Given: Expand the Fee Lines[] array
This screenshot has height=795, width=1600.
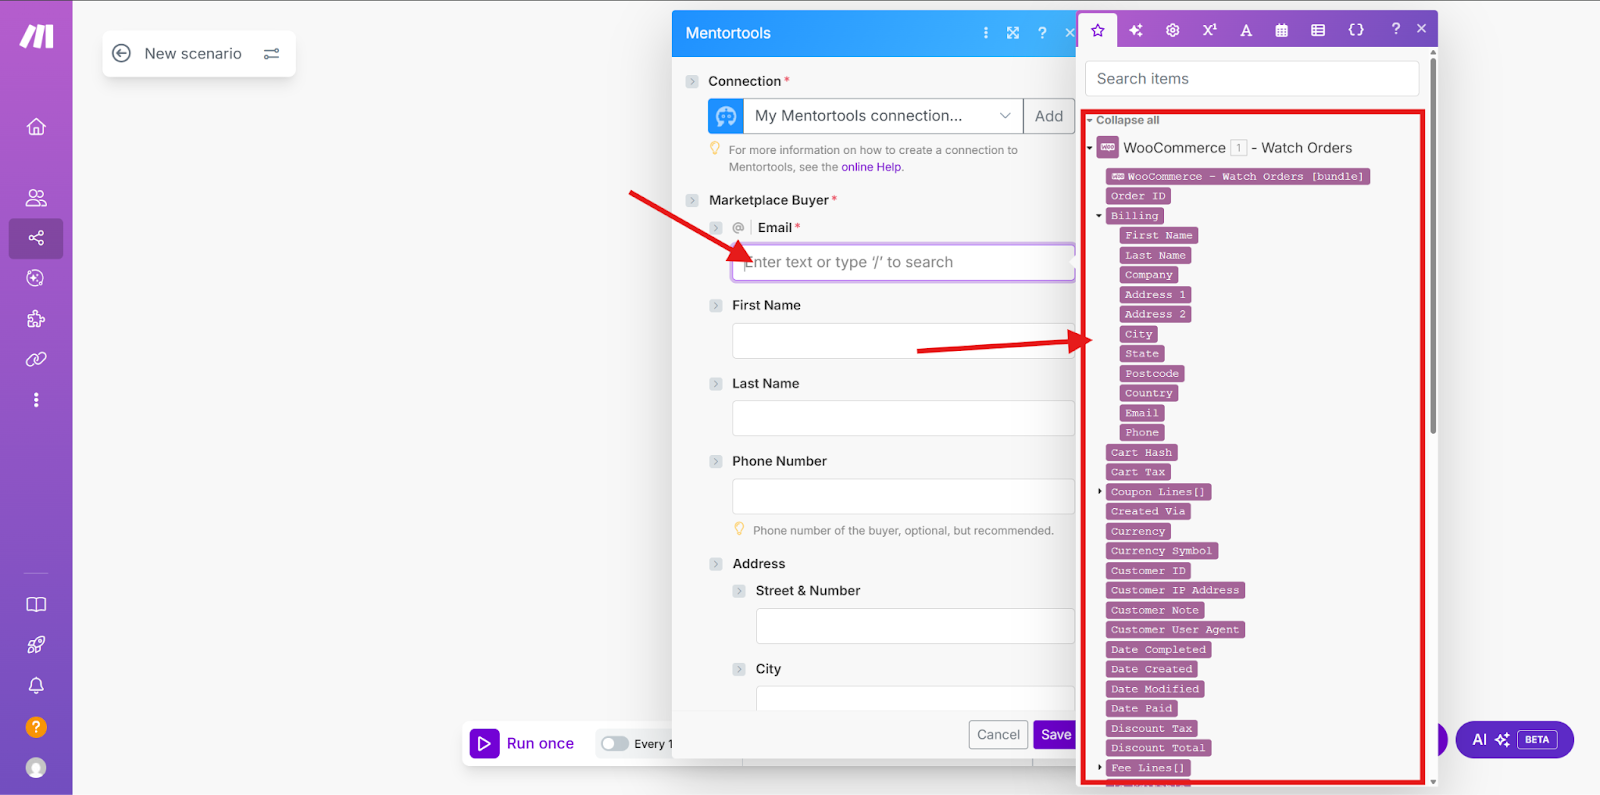Looking at the screenshot, I should (x=1100, y=768).
